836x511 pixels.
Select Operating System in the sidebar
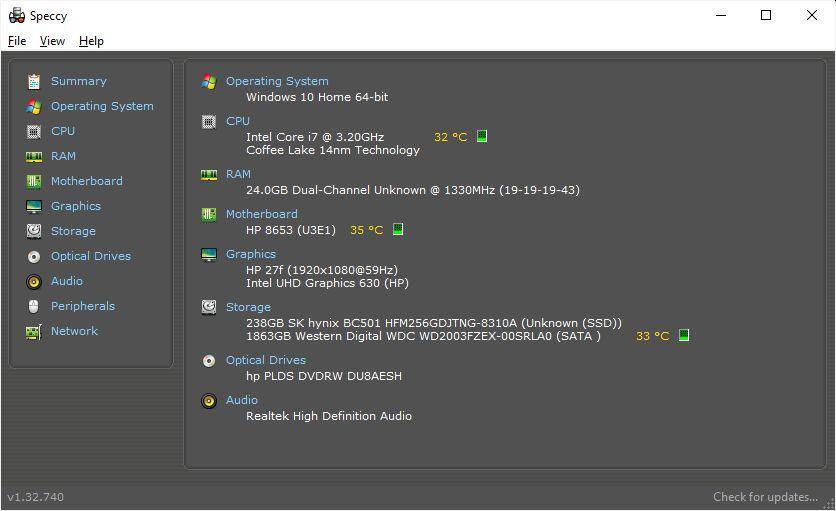point(102,106)
